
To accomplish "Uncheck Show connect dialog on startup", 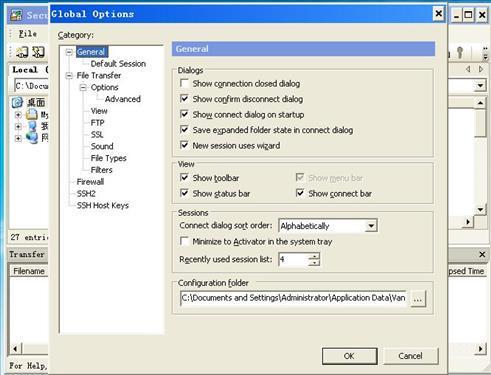I will pos(184,114).
